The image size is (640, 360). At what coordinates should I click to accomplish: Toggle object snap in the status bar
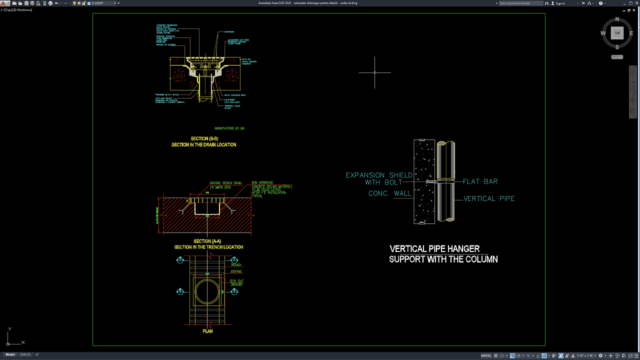544,356
